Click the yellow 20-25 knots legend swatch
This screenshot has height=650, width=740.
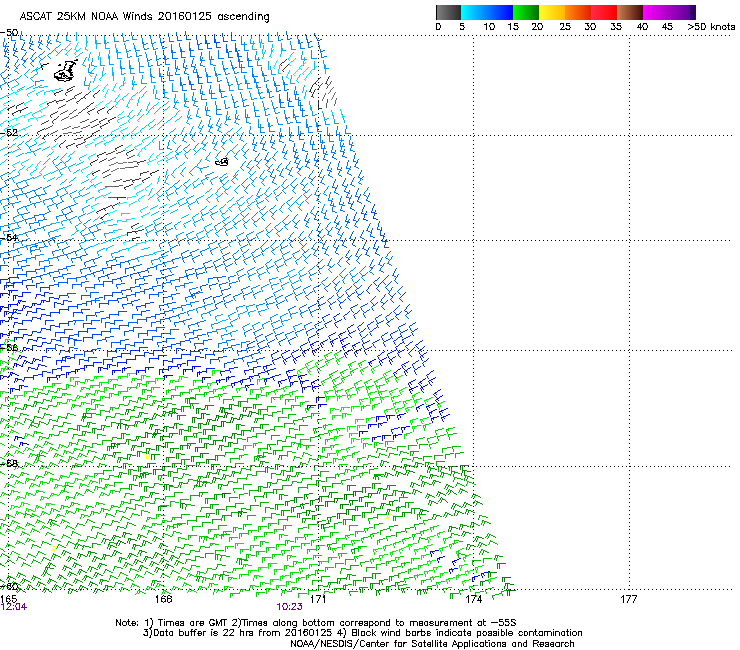(x=552, y=12)
